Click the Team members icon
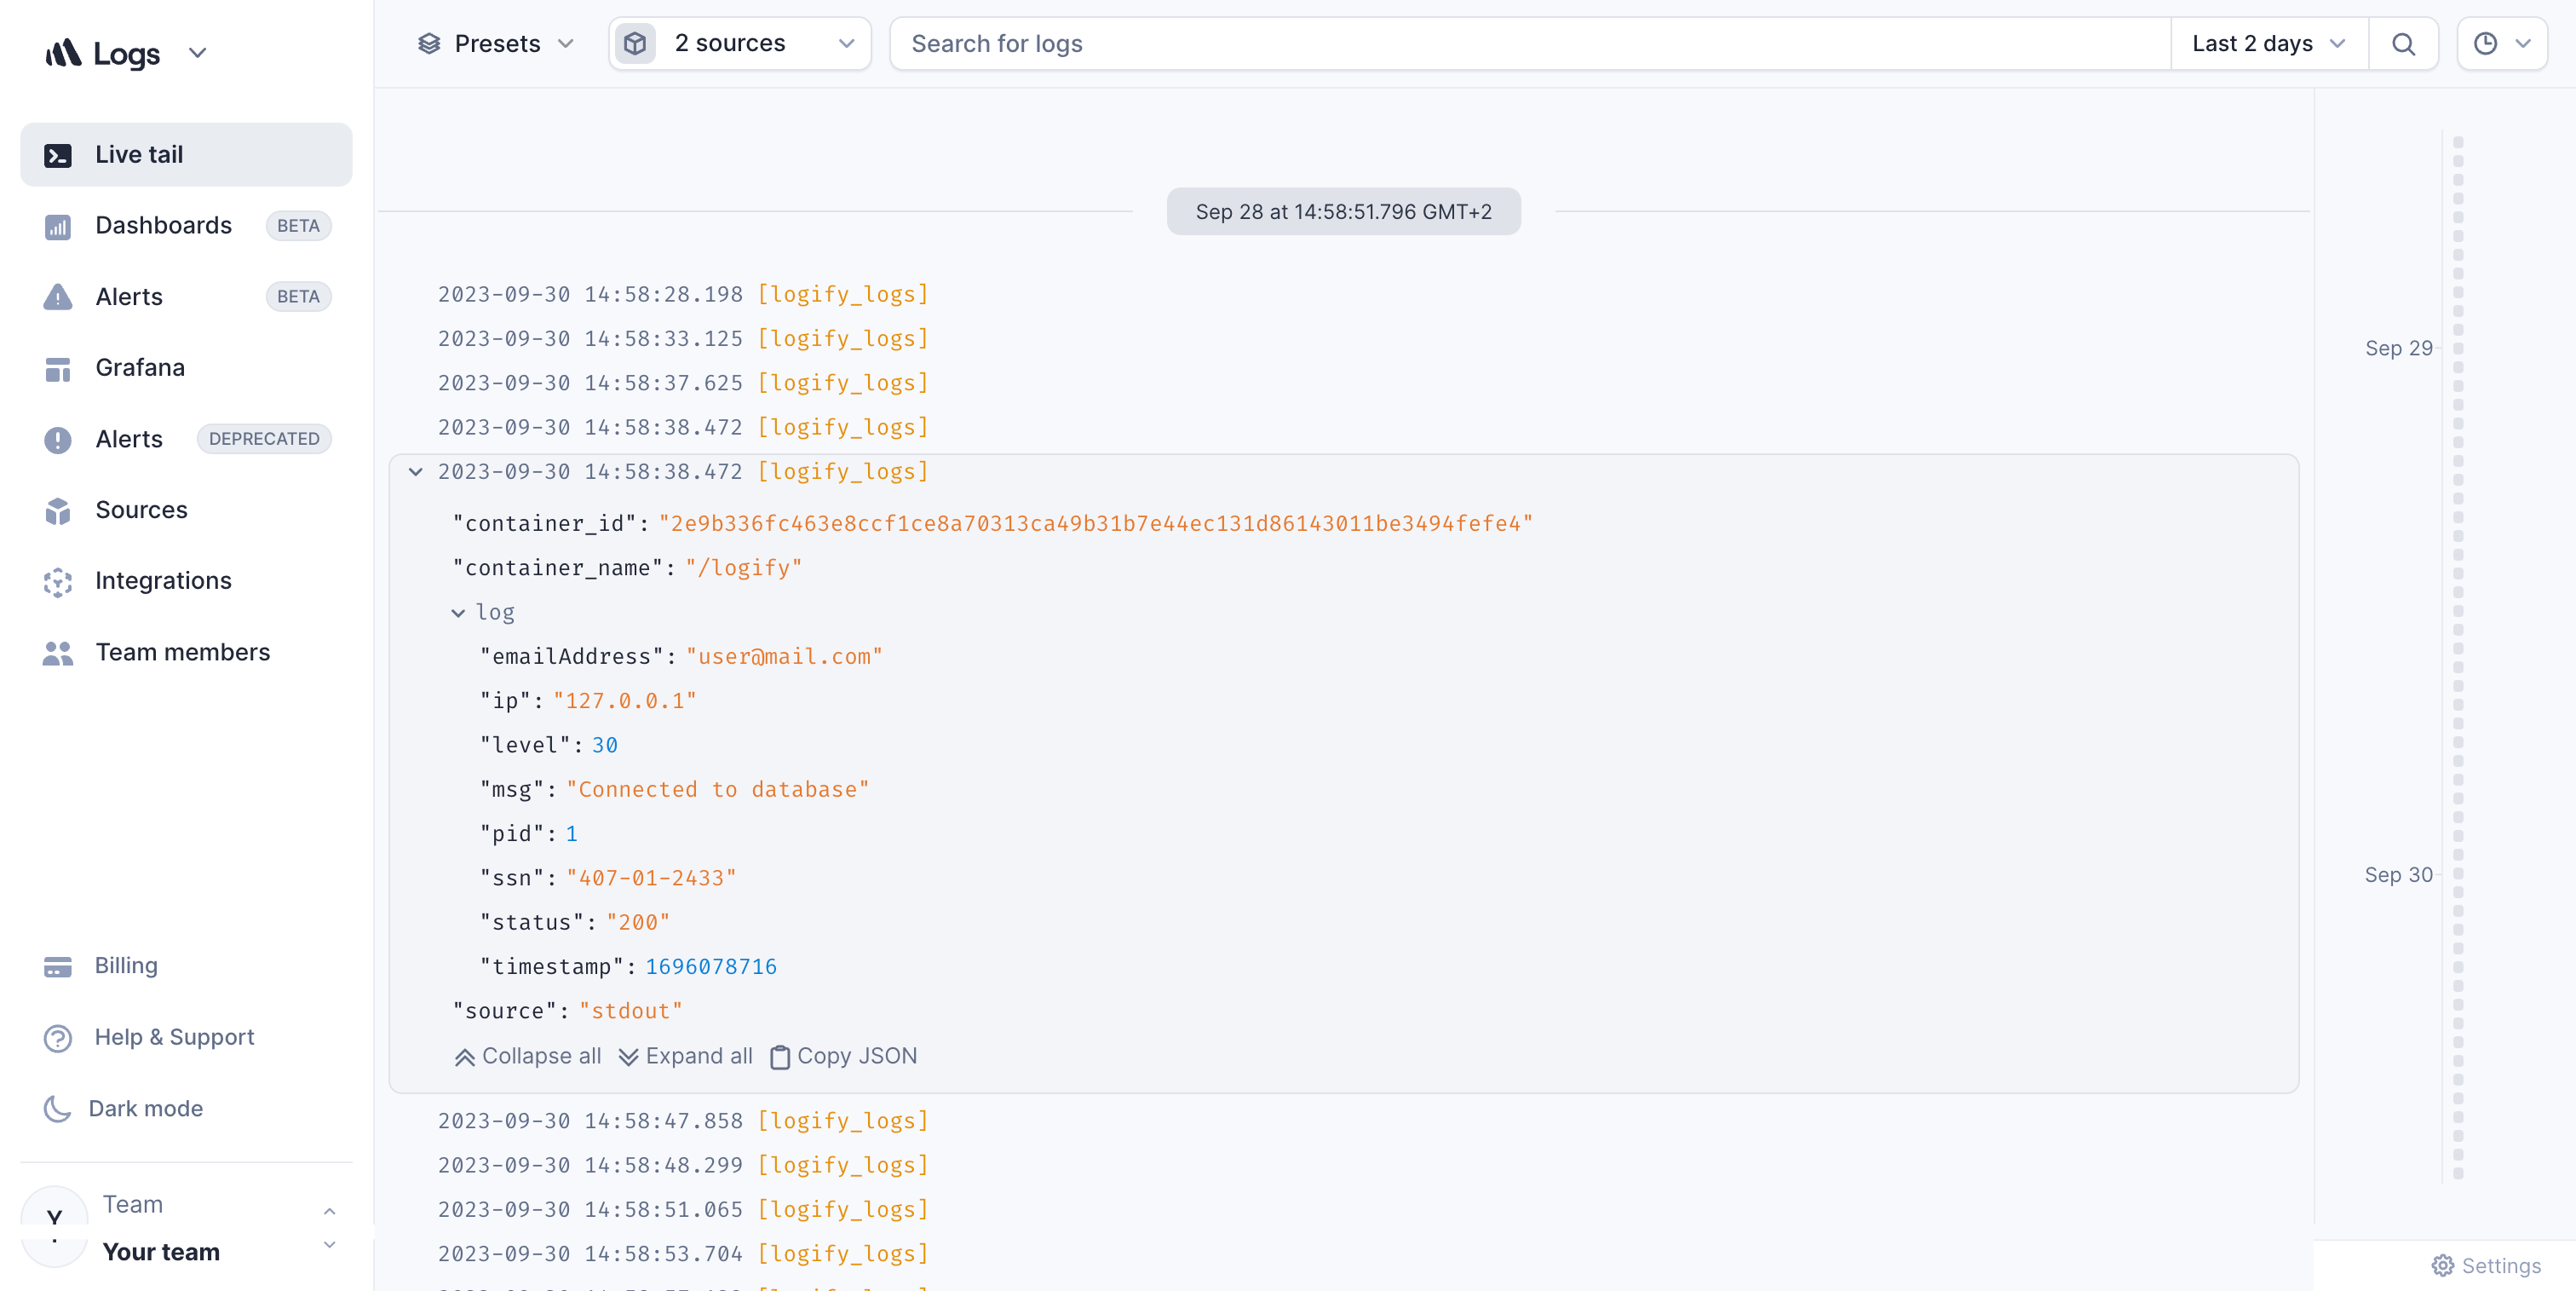The height and width of the screenshot is (1291, 2576). (58, 650)
